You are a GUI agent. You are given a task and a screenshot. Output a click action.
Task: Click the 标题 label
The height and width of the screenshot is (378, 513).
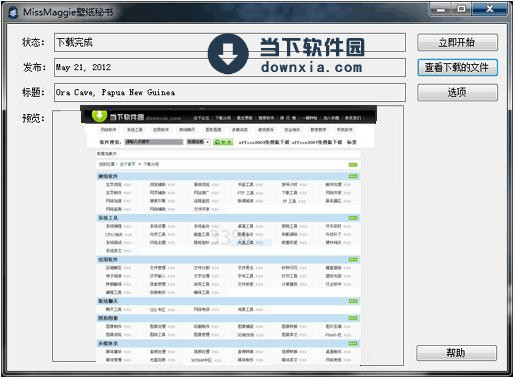click(x=33, y=92)
